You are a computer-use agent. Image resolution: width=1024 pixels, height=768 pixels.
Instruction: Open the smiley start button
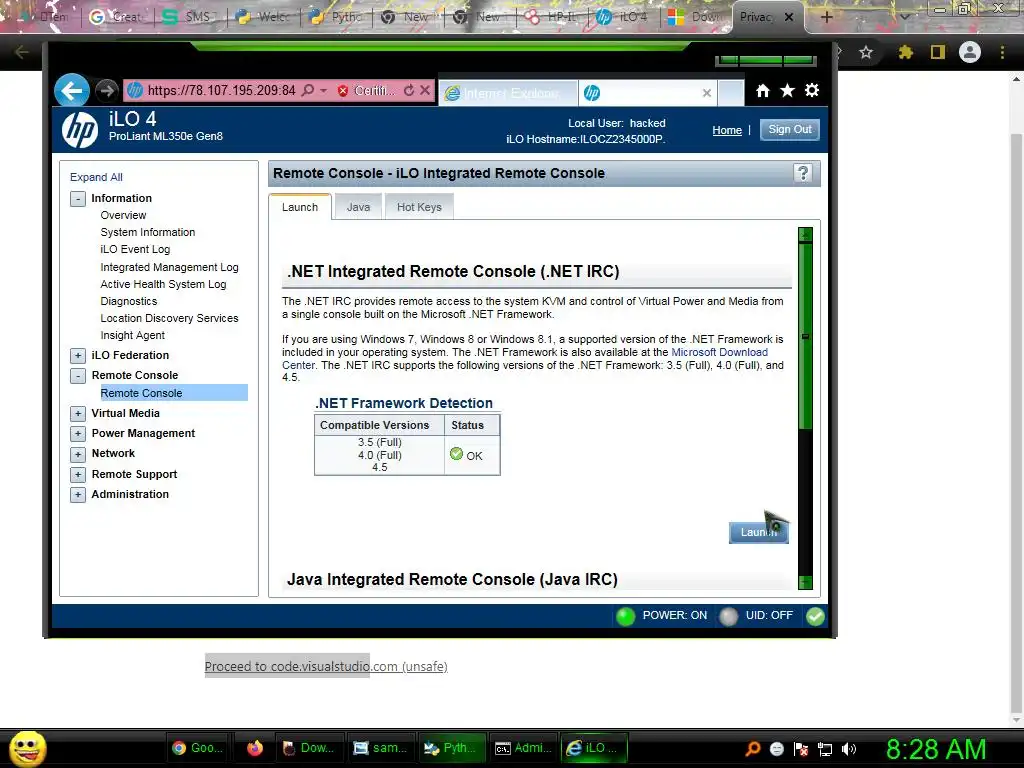coord(27,748)
